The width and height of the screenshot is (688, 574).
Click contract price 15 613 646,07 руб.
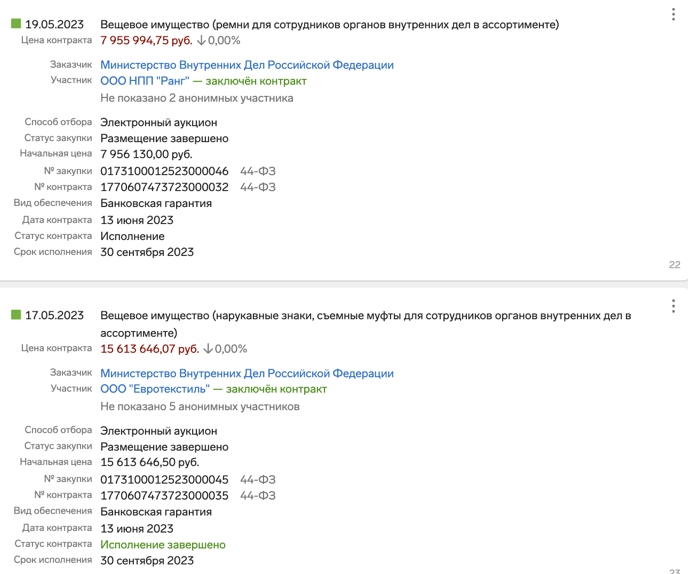(x=150, y=349)
